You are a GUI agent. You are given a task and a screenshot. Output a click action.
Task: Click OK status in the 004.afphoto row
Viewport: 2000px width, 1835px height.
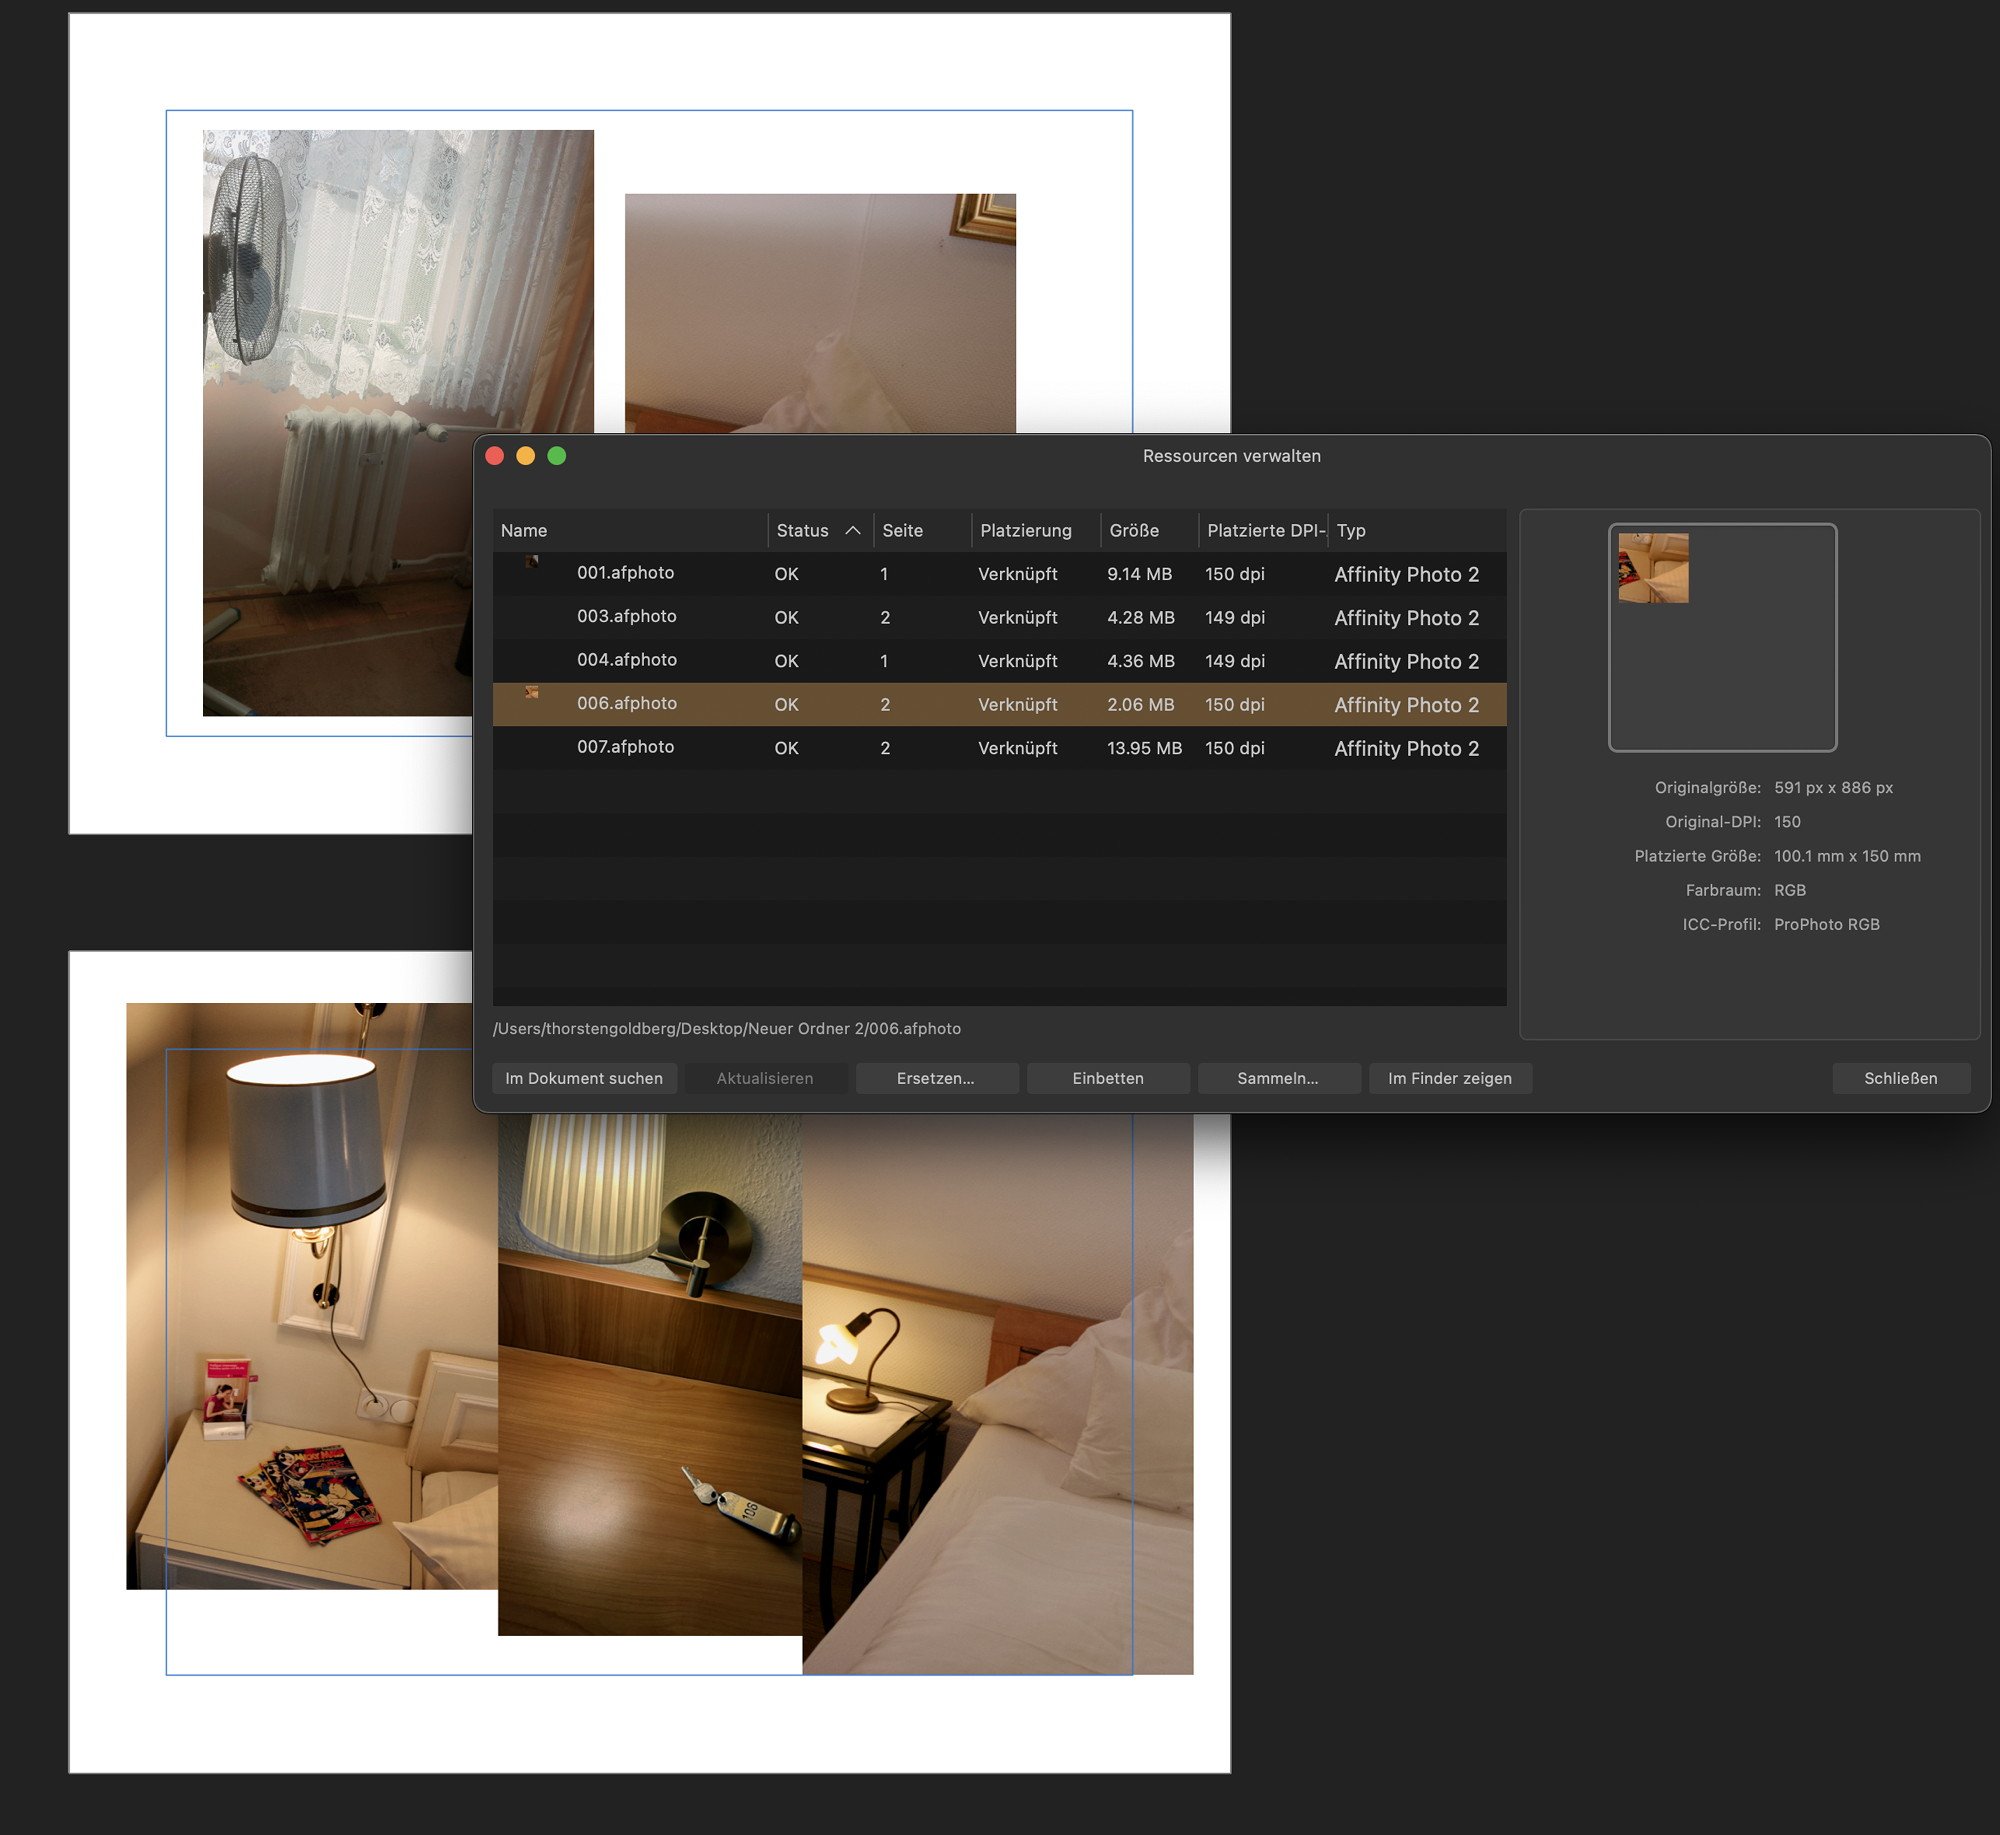786,661
